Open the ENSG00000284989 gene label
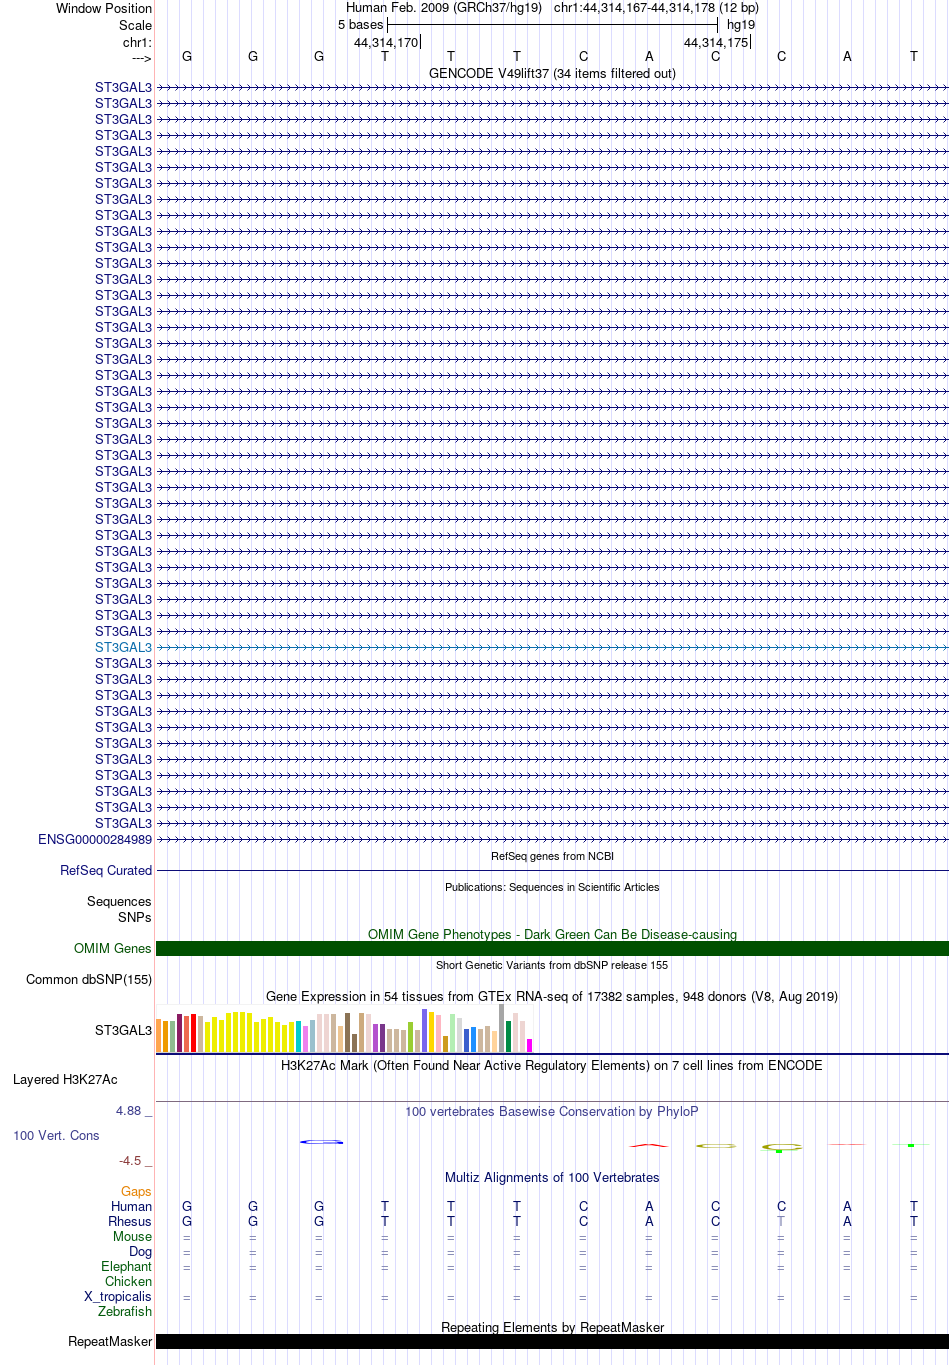This screenshot has height=1365, width=950. 95,839
